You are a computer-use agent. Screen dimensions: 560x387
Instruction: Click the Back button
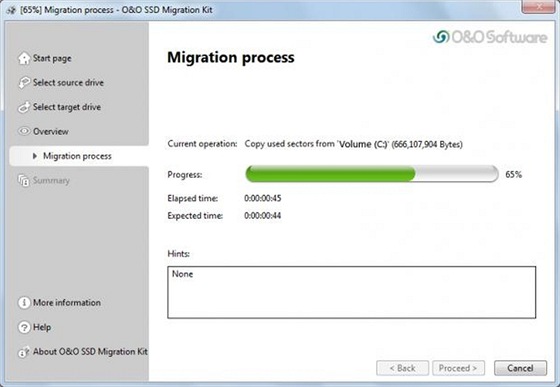(x=402, y=368)
